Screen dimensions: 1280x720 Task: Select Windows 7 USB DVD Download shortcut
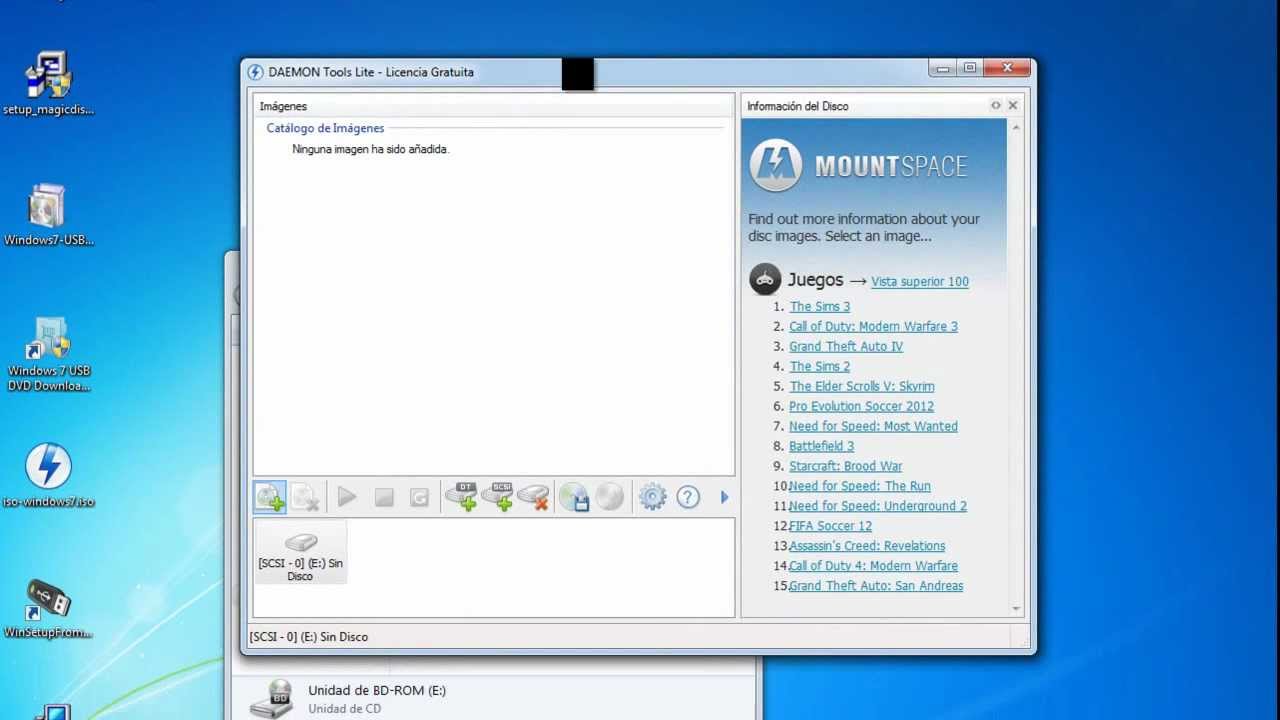49,355
